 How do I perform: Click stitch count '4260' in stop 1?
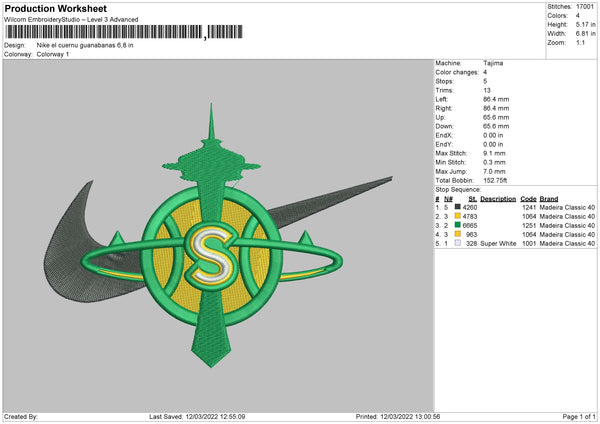coord(470,207)
